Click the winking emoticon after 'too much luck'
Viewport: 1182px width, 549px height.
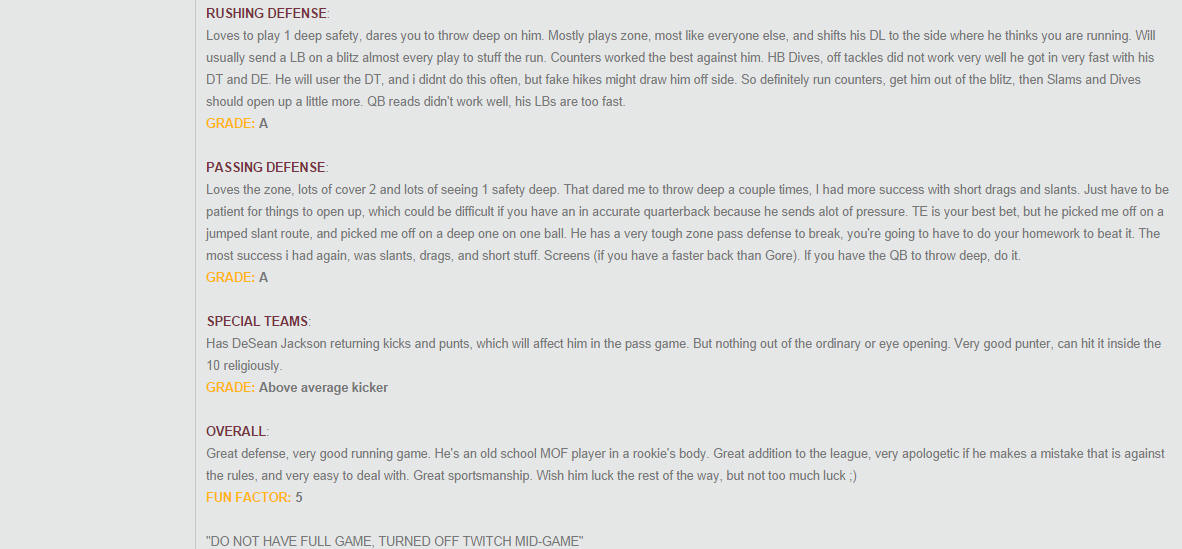pyautogui.click(x=851, y=476)
